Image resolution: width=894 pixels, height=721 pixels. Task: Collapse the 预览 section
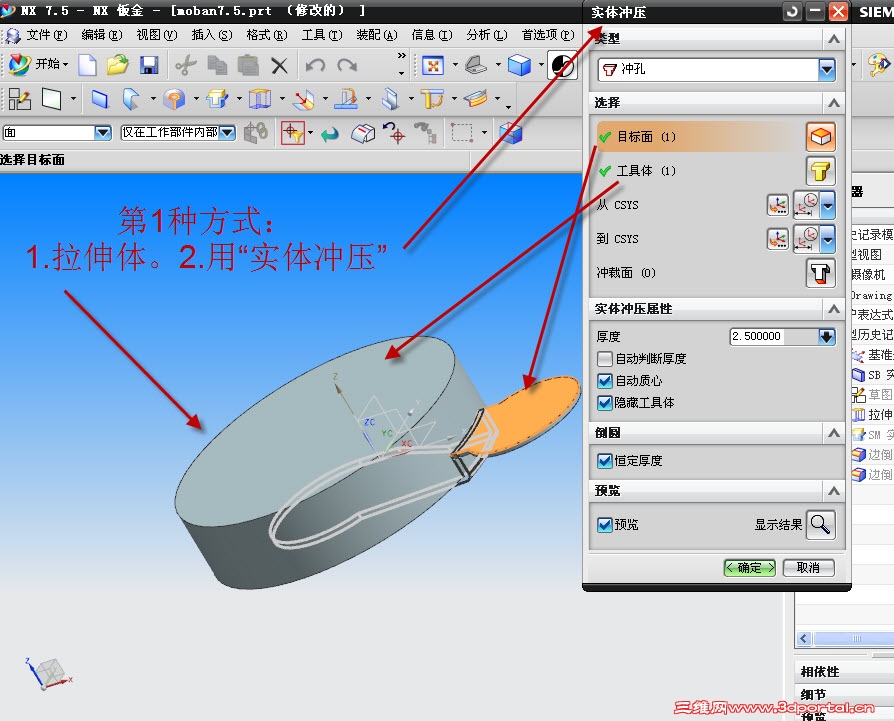pyautogui.click(x=834, y=490)
